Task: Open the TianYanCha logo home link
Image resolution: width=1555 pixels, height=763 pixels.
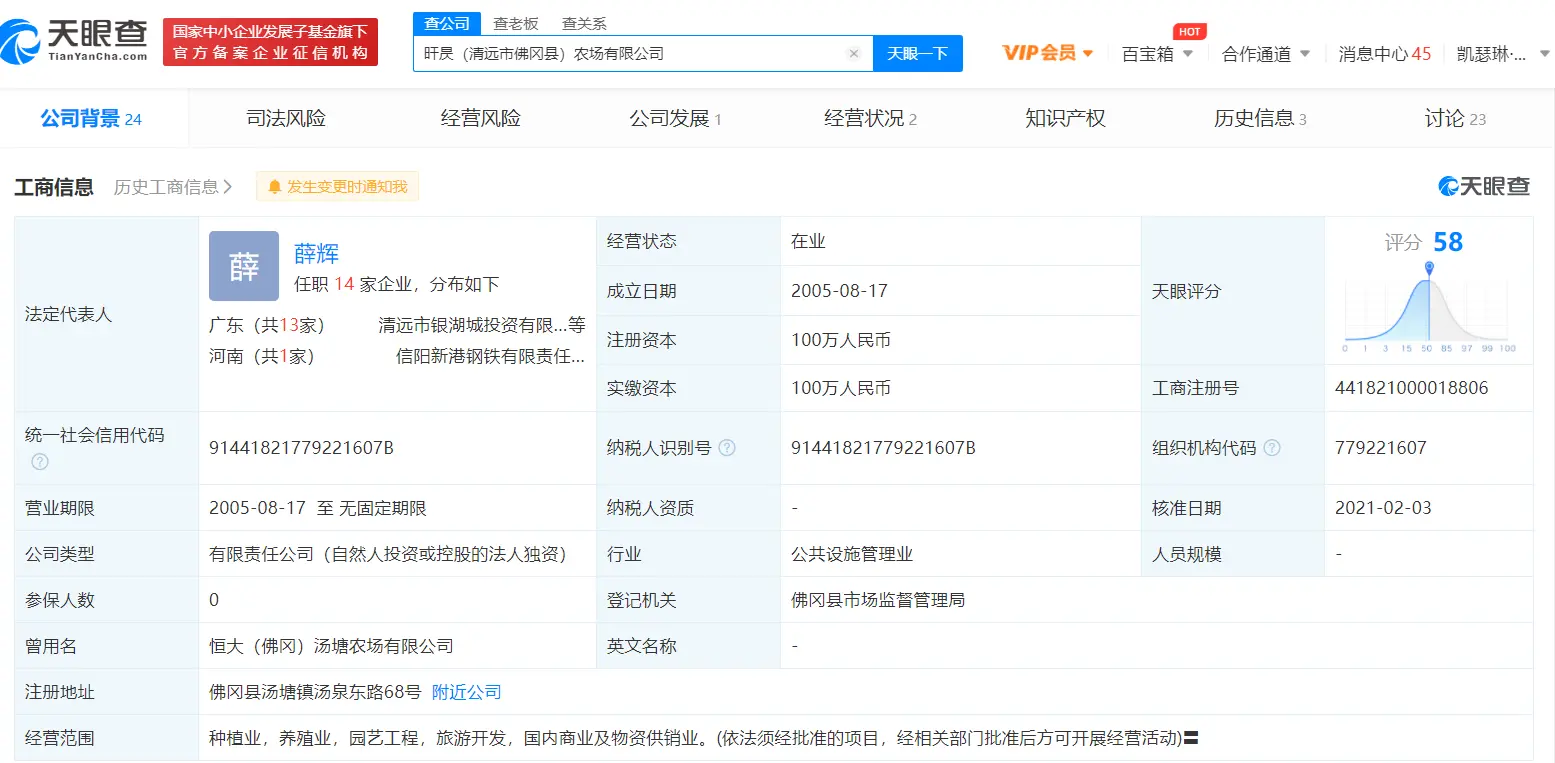Action: 75,42
